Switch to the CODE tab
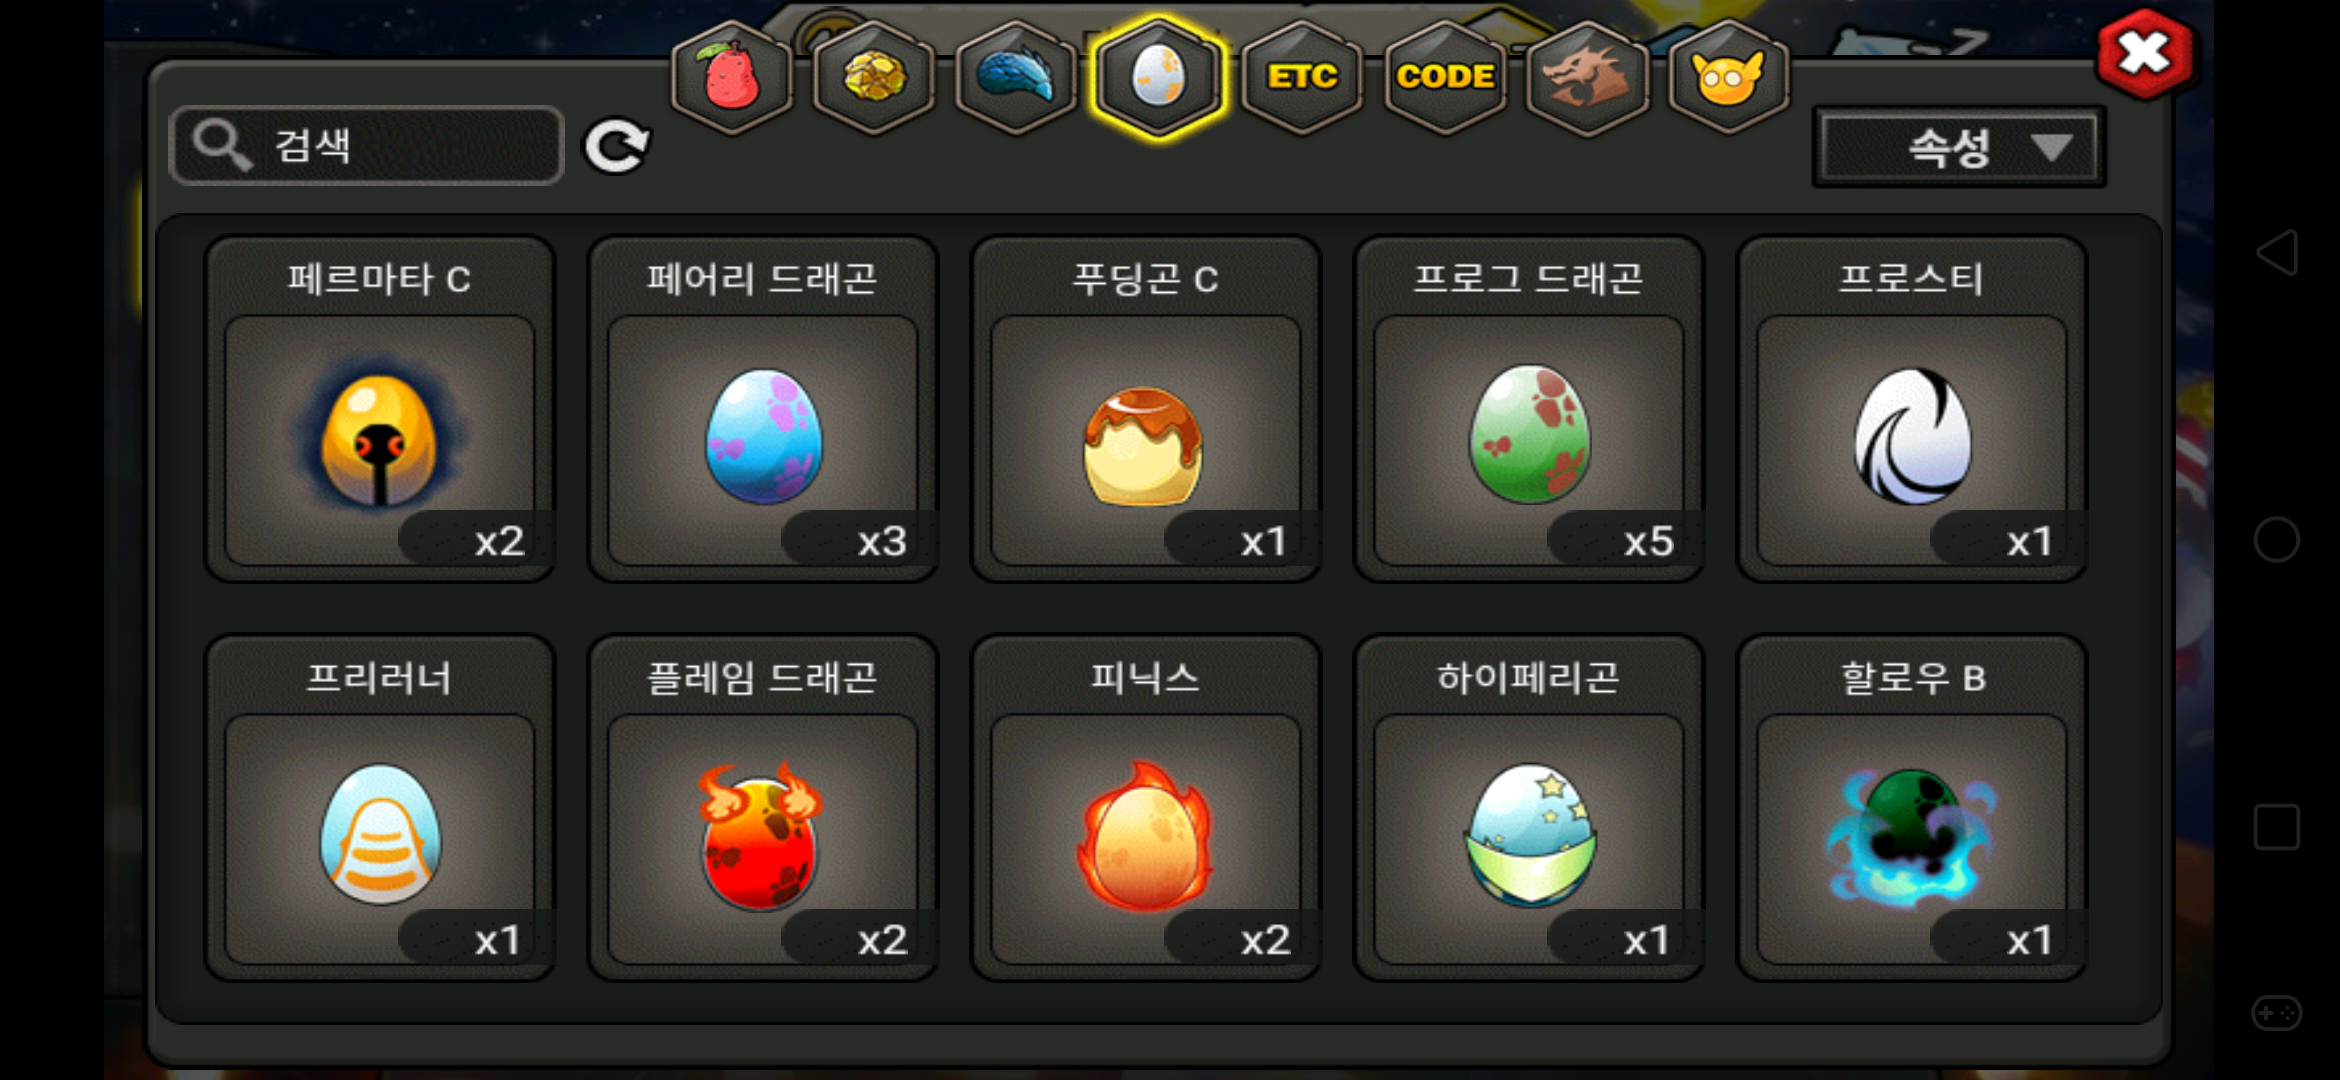 [1445, 76]
